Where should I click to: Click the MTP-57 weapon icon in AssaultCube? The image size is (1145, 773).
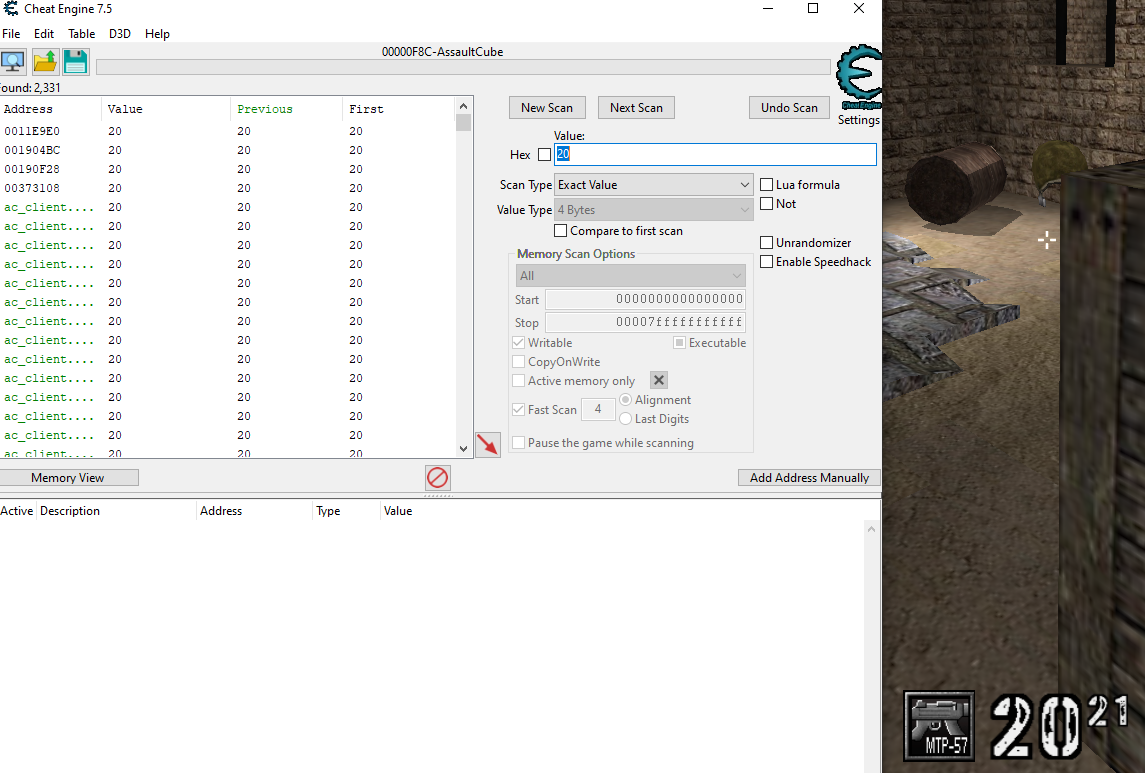click(x=939, y=726)
